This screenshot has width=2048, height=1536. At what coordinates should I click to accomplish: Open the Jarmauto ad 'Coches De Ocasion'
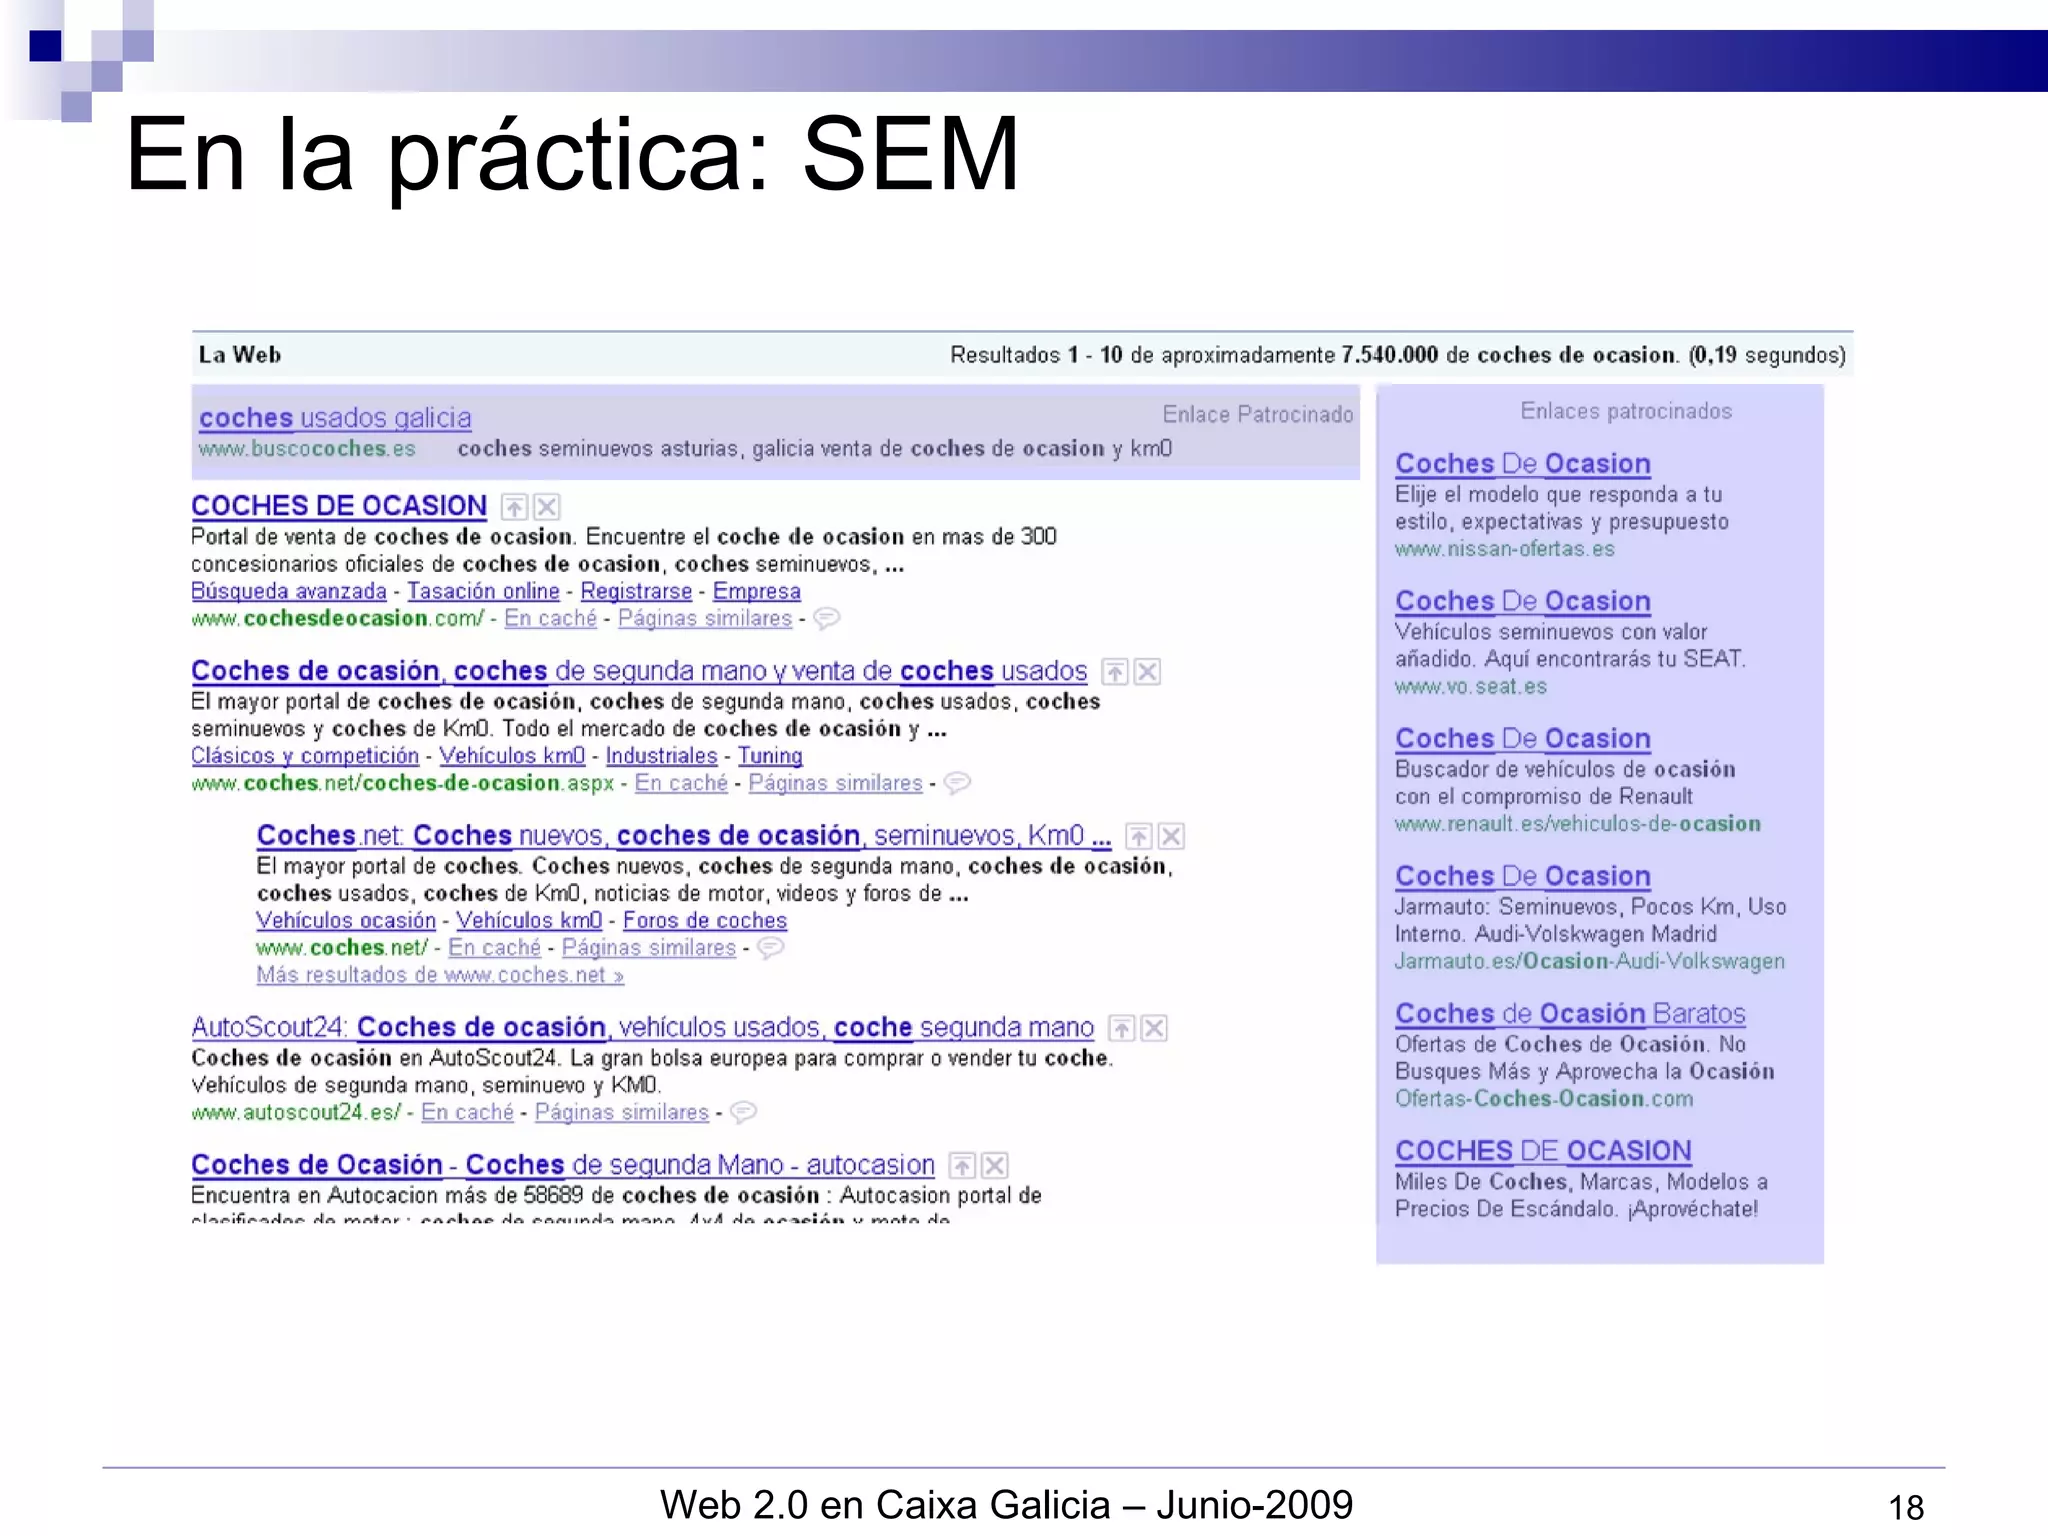coord(1523,876)
